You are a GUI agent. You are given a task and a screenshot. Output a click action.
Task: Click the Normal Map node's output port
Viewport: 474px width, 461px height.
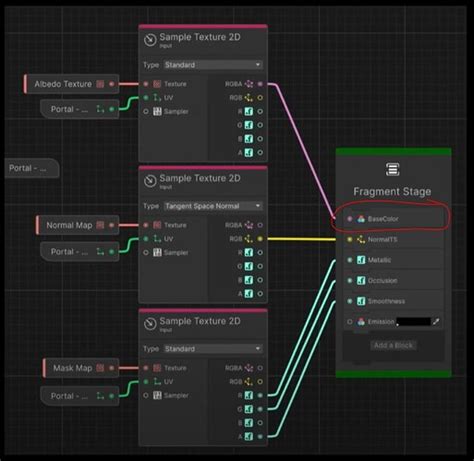[112, 225]
